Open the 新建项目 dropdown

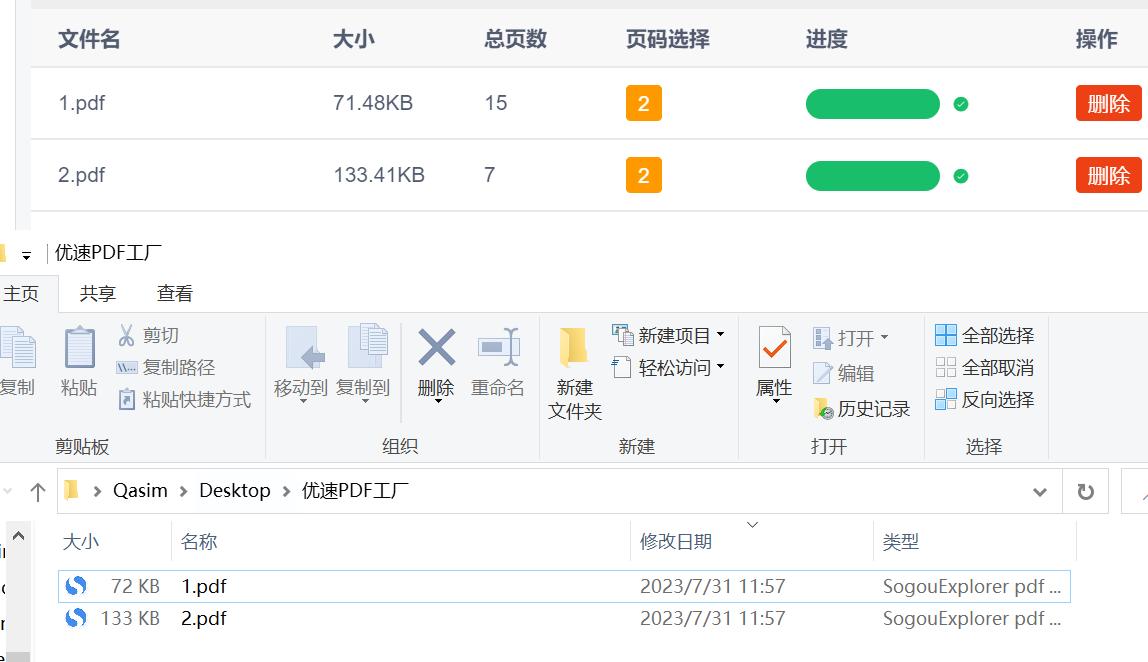pyautogui.click(x=675, y=335)
